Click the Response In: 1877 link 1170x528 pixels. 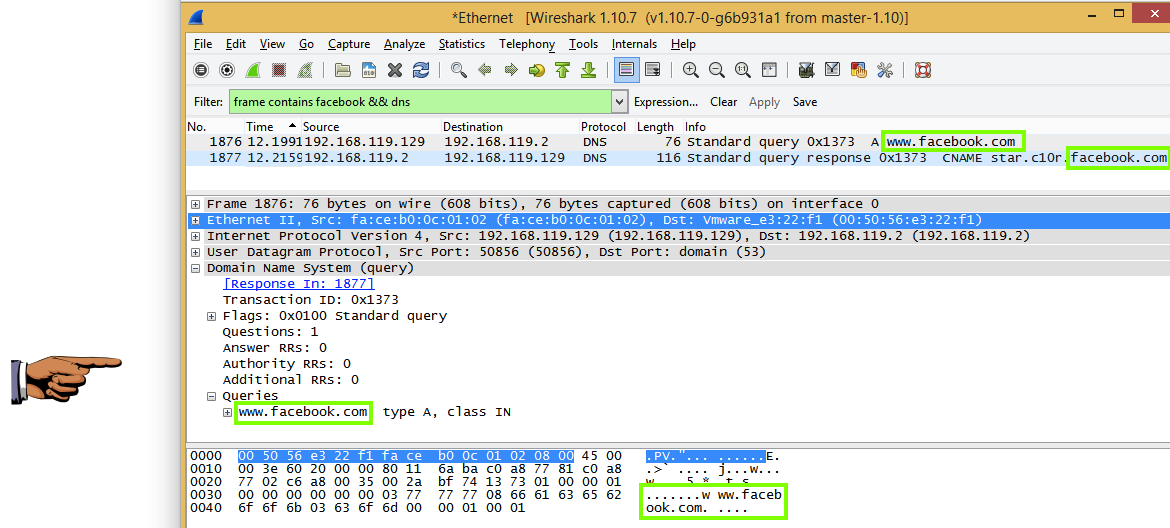click(x=298, y=284)
